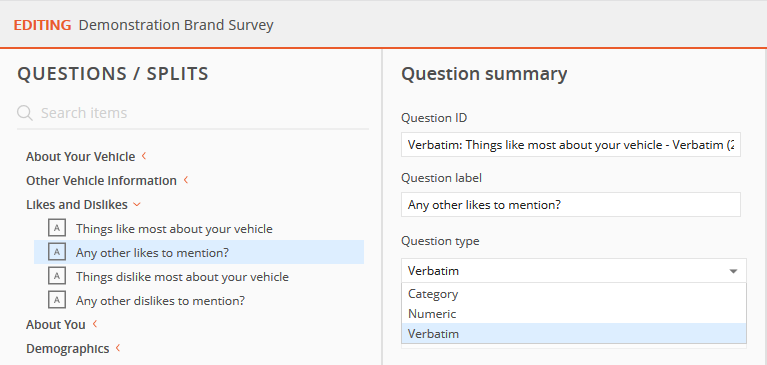Click into the Question ID field

pyautogui.click(x=570, y=144)
